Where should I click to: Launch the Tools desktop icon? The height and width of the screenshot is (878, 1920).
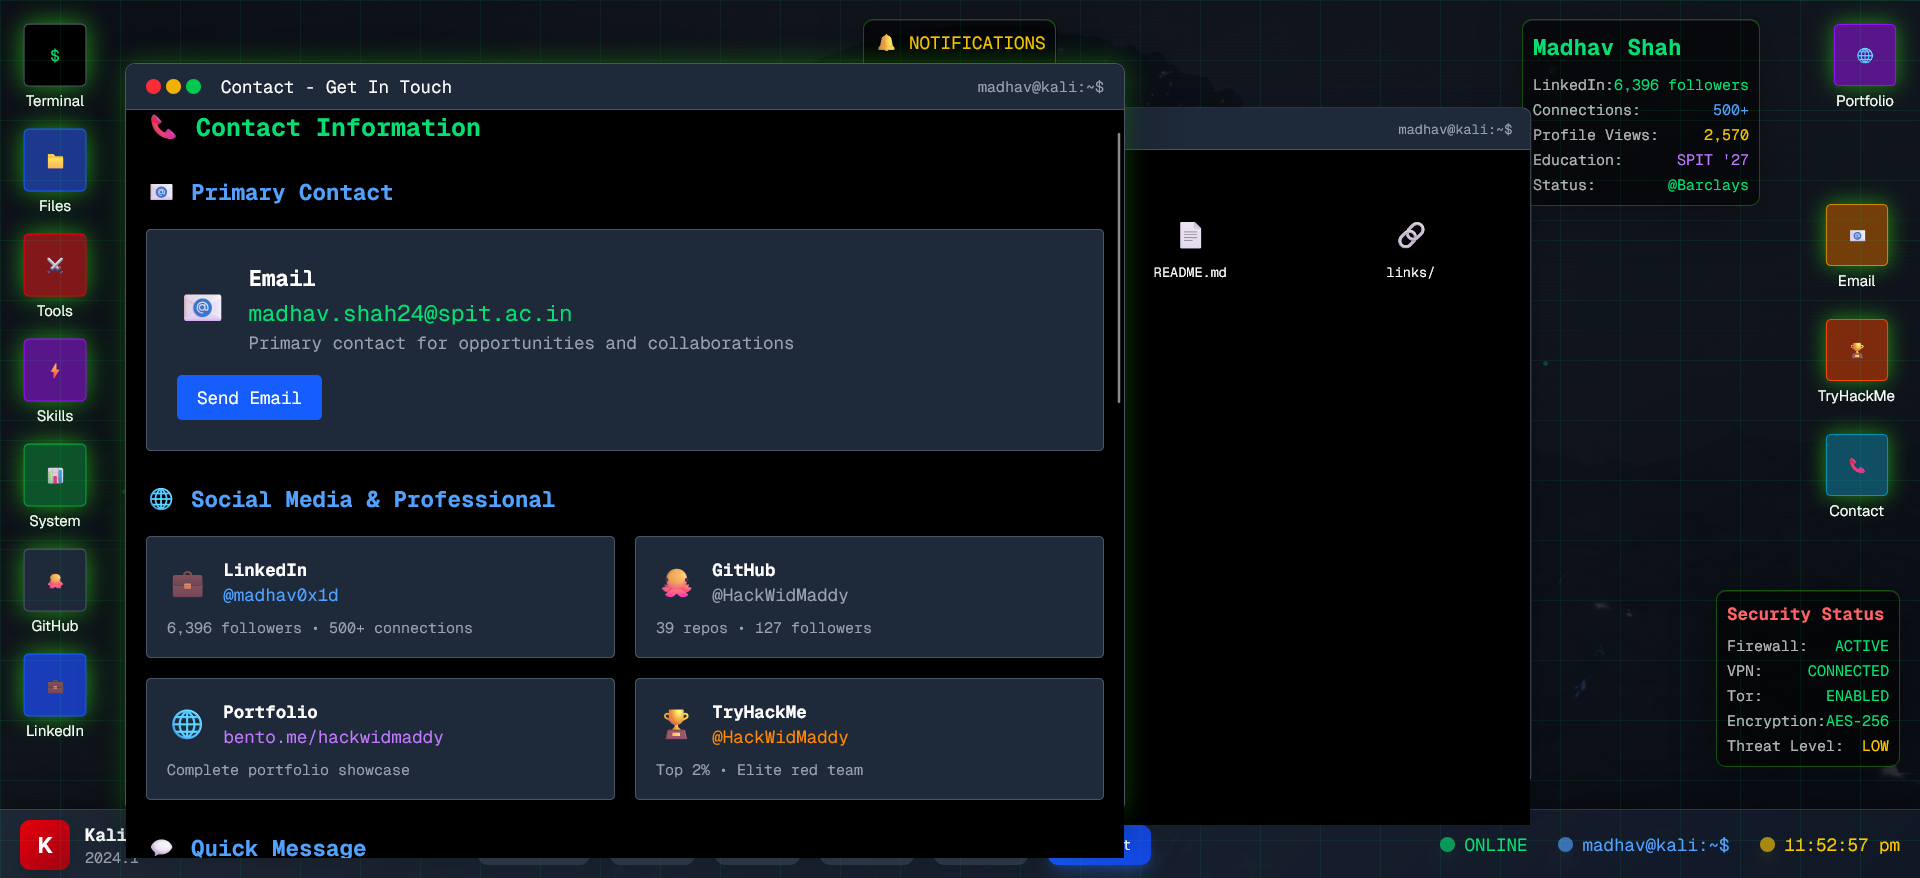pos(55,265)
